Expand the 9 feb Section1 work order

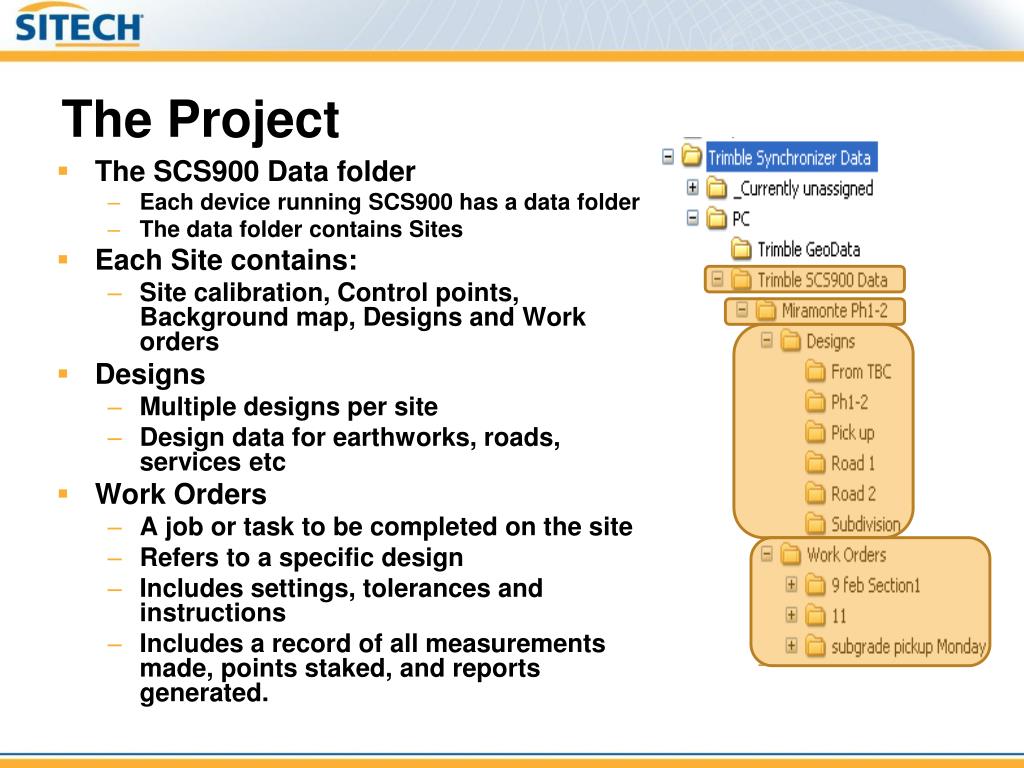point(791,585)
